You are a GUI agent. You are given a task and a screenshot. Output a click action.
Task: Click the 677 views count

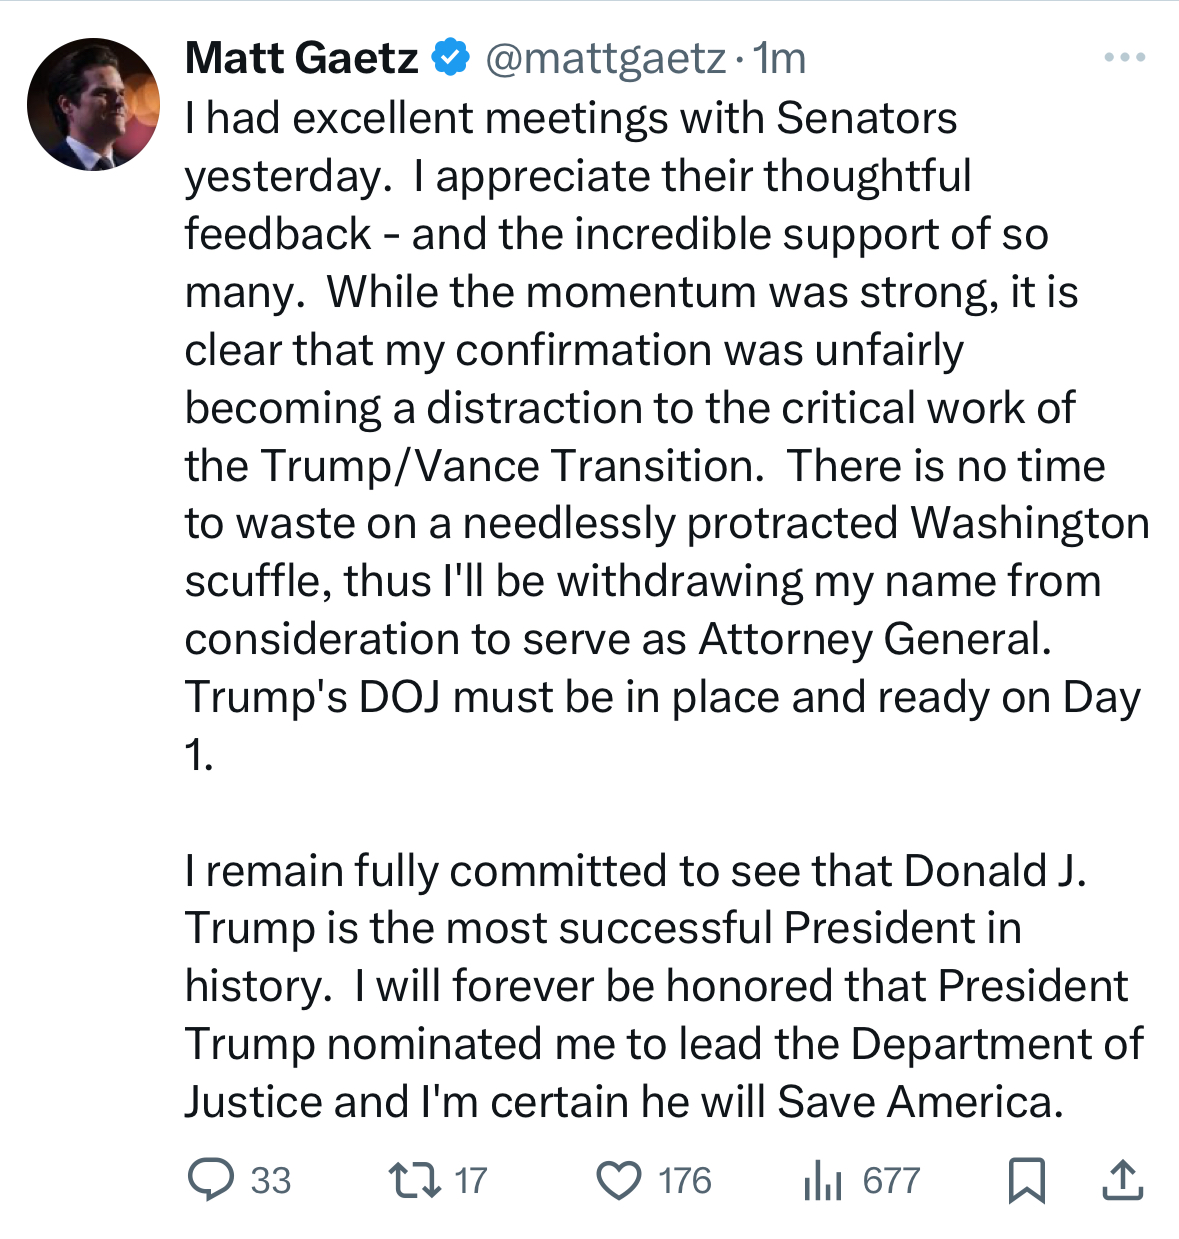click(x=891, y=1181)
